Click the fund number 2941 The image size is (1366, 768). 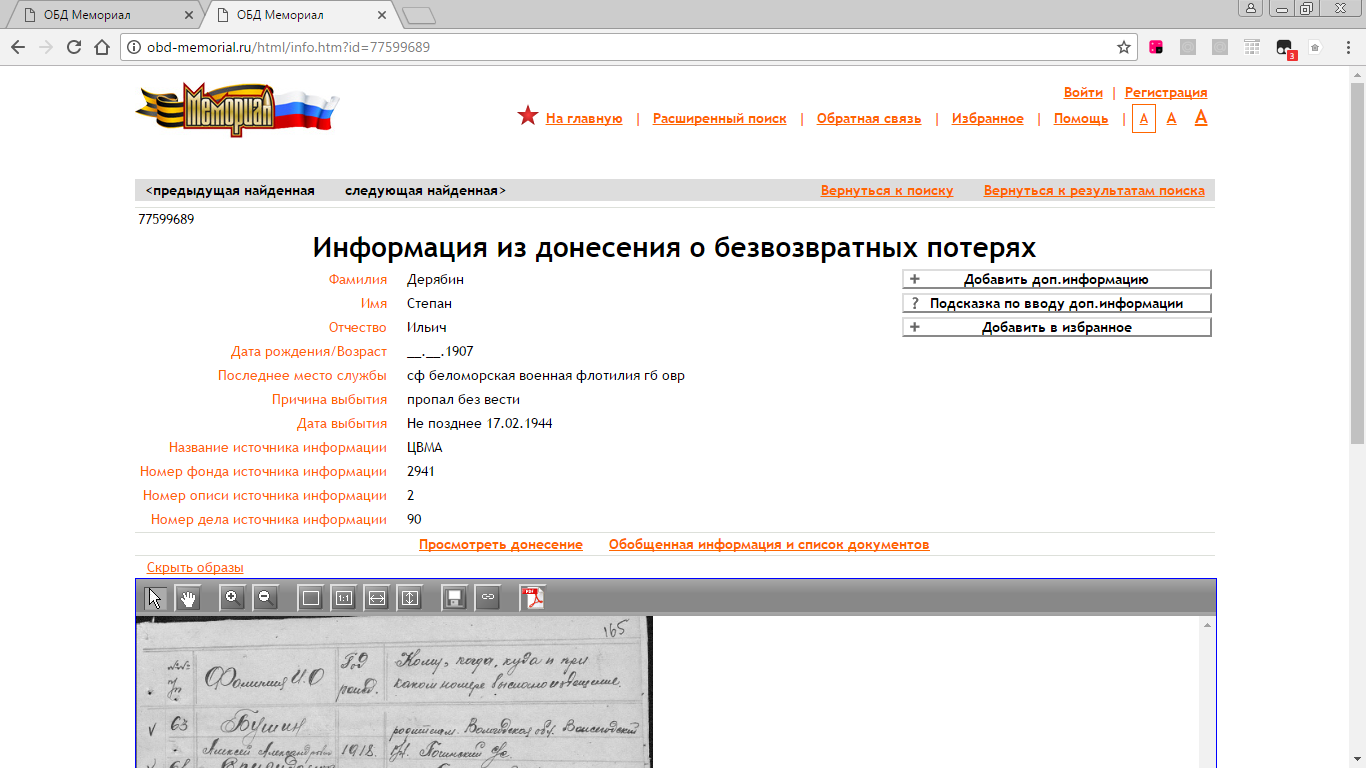point(421,472)
